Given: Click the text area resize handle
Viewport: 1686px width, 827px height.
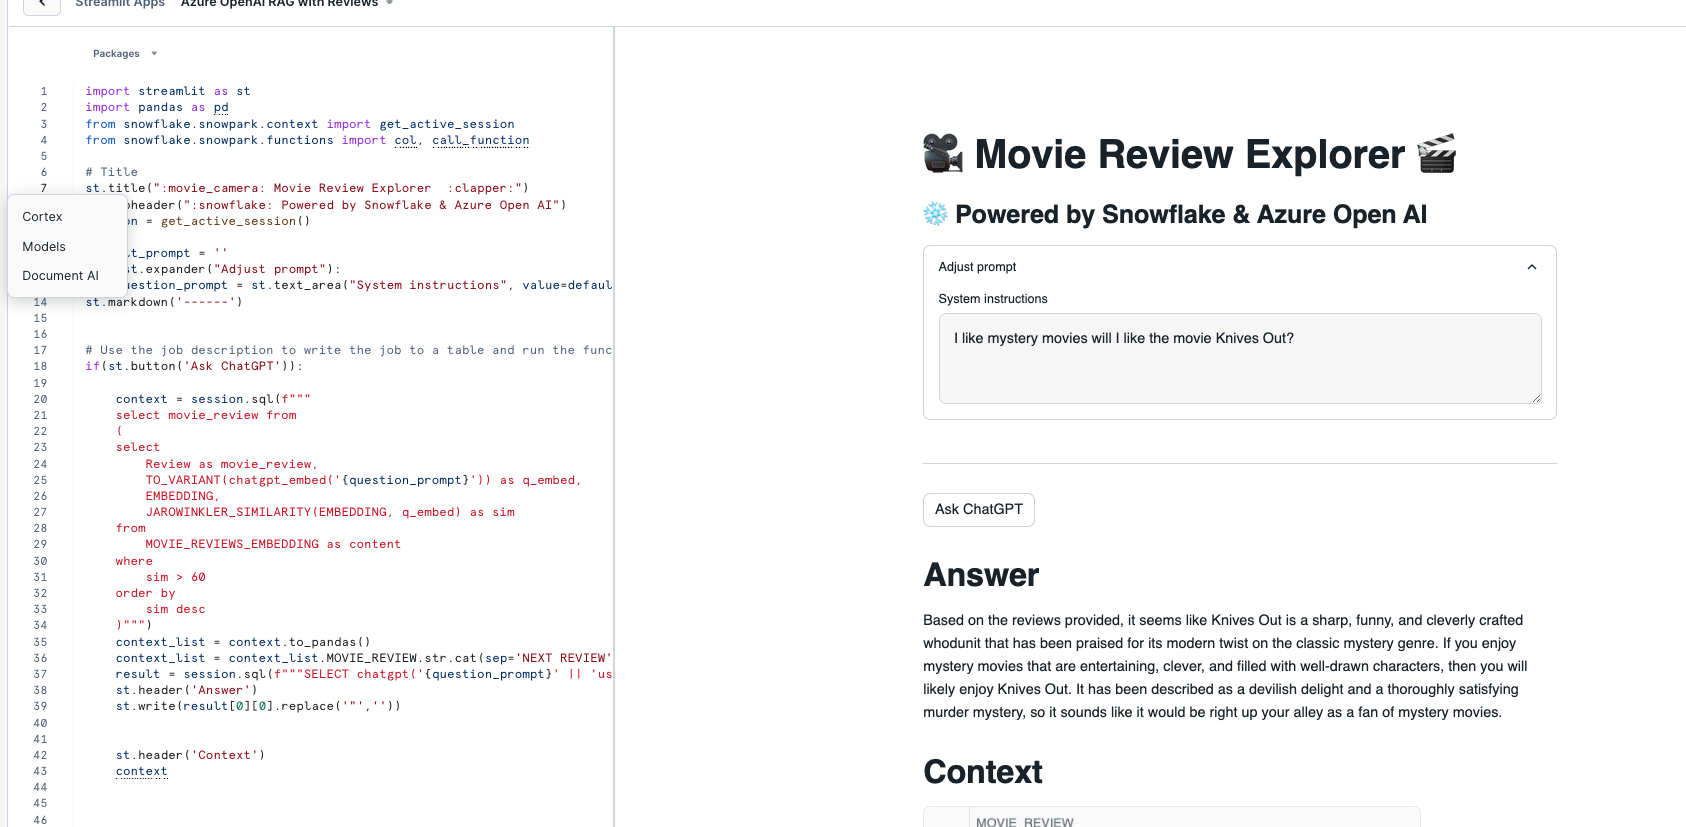Looking at the screenshot, I should tap(1535, 398).
